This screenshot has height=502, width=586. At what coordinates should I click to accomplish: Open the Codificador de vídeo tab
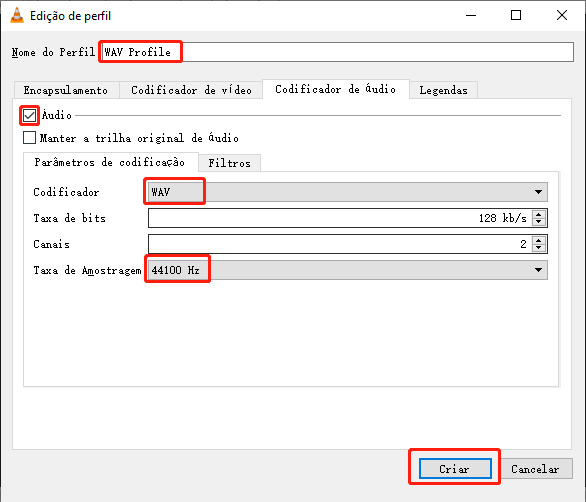click(191, 90)
